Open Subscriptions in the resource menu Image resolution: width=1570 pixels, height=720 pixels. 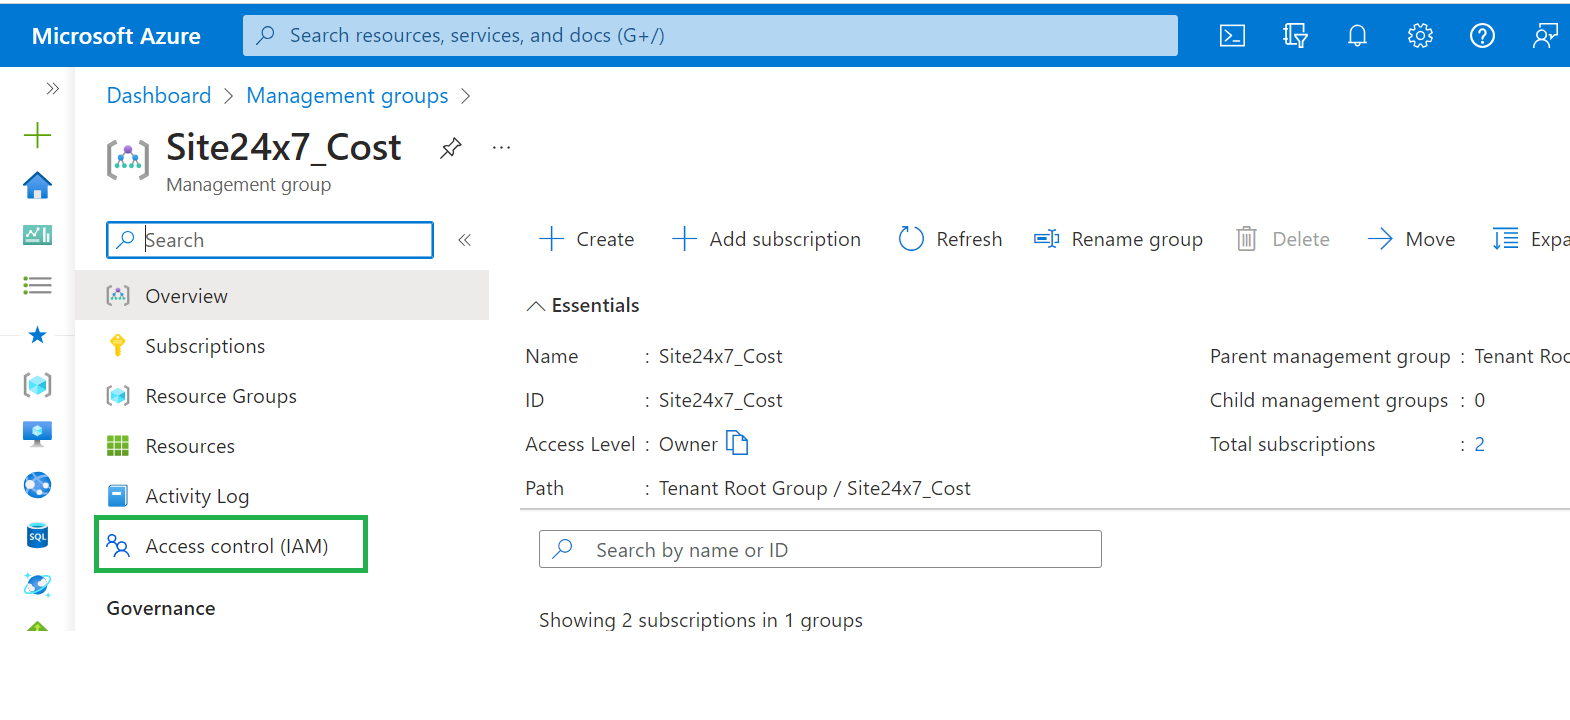coord(205,346)
